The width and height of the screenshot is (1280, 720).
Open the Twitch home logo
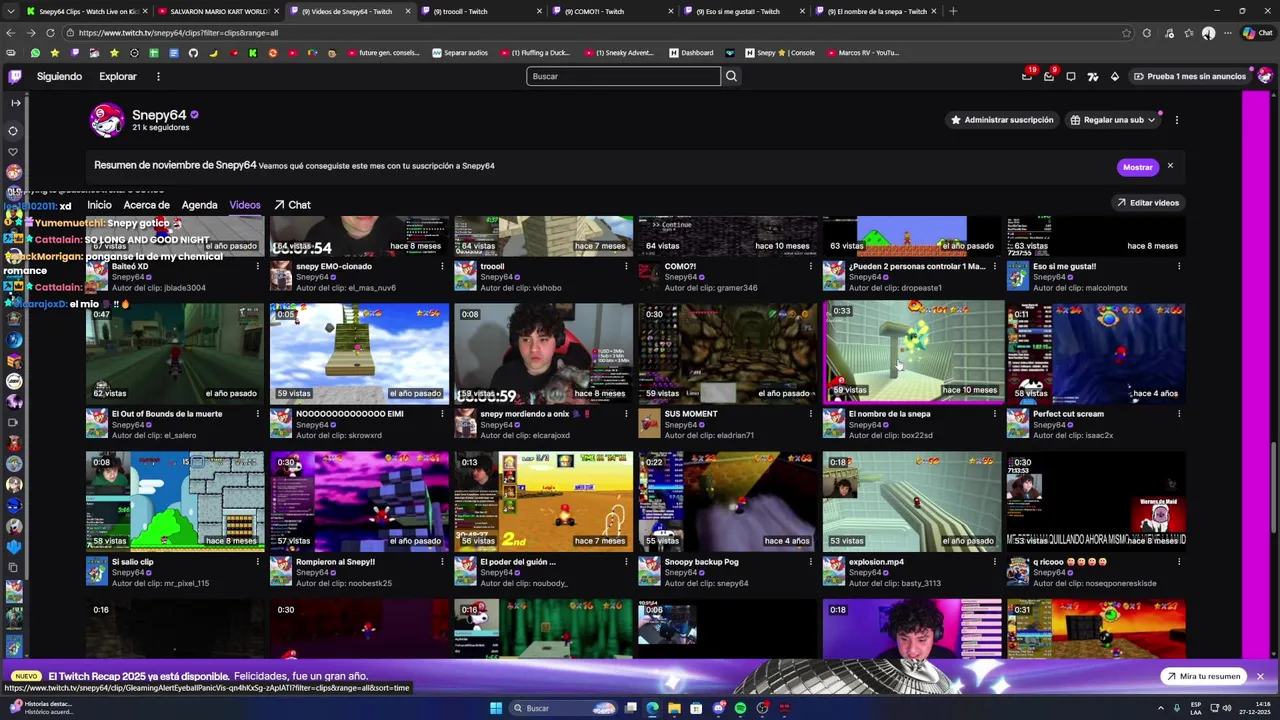point(15,76)
